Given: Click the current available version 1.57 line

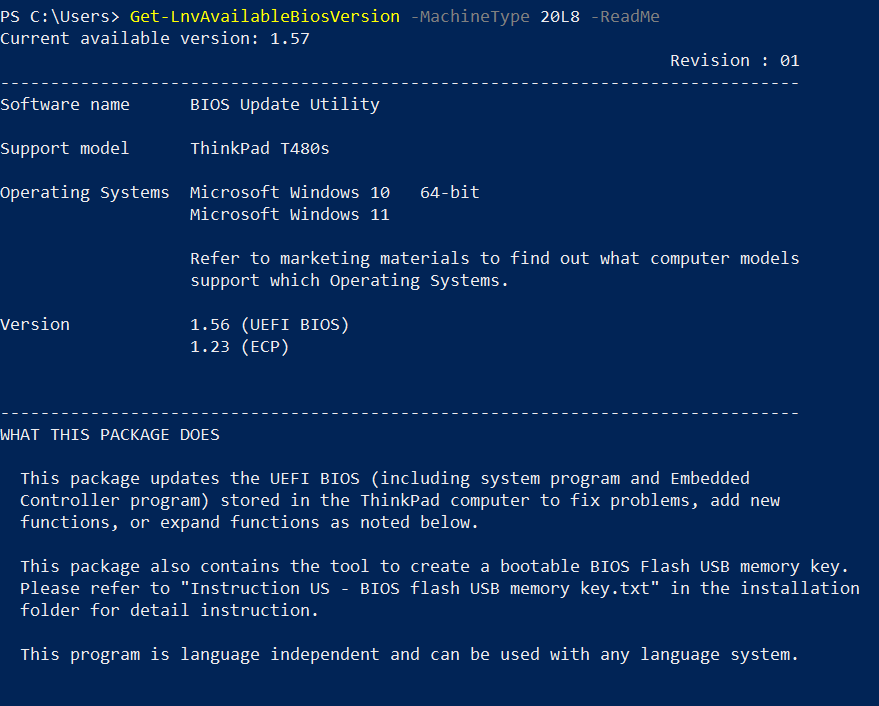Looking at the screenshot, I should coord(155,39).
